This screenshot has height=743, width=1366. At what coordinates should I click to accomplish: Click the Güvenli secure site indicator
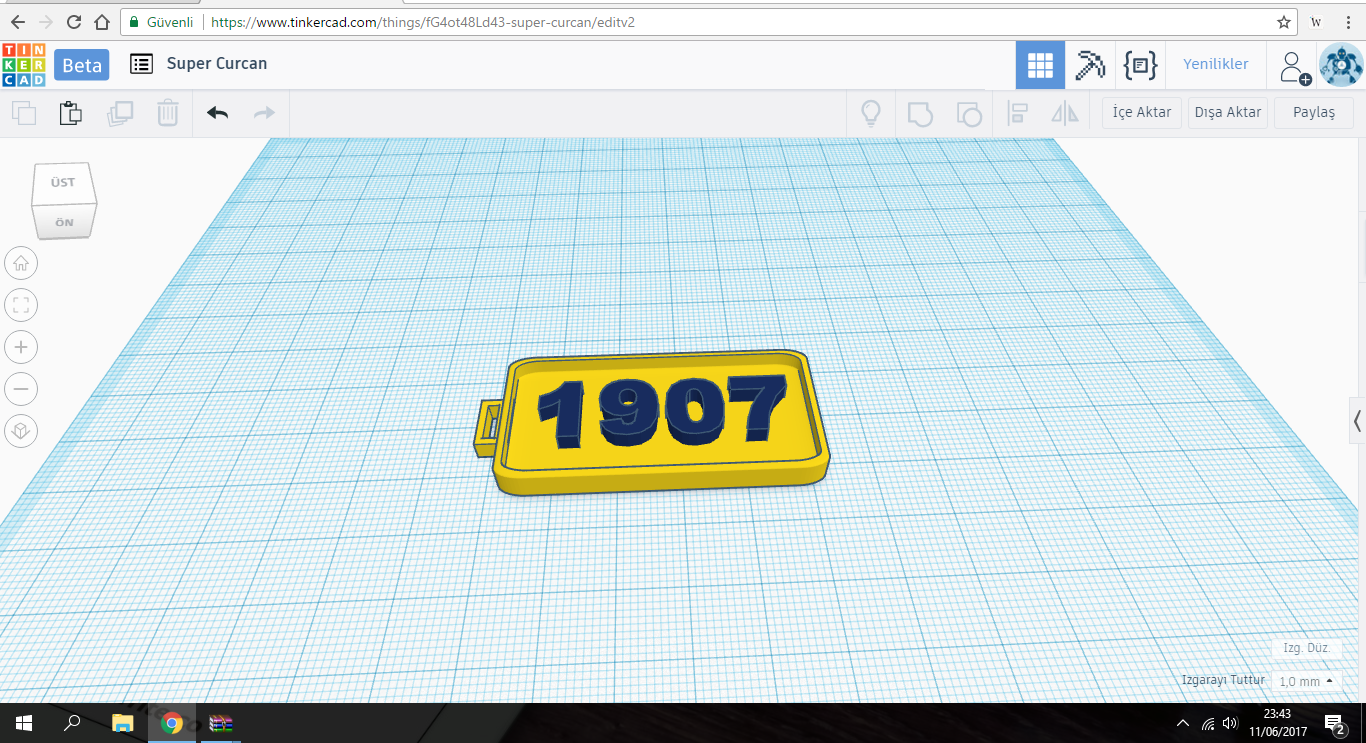coord(161,21)
